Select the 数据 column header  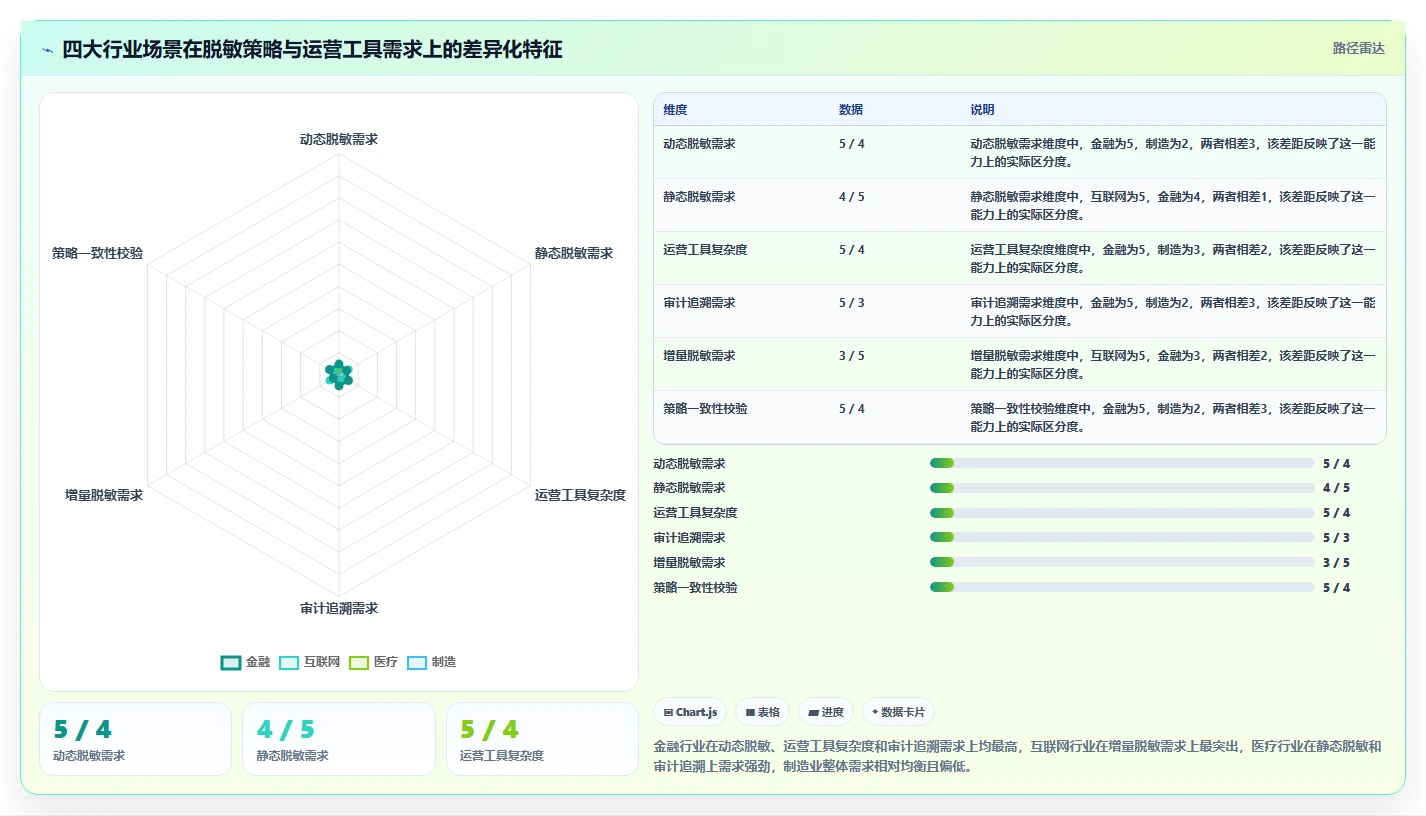pos(851,110)
